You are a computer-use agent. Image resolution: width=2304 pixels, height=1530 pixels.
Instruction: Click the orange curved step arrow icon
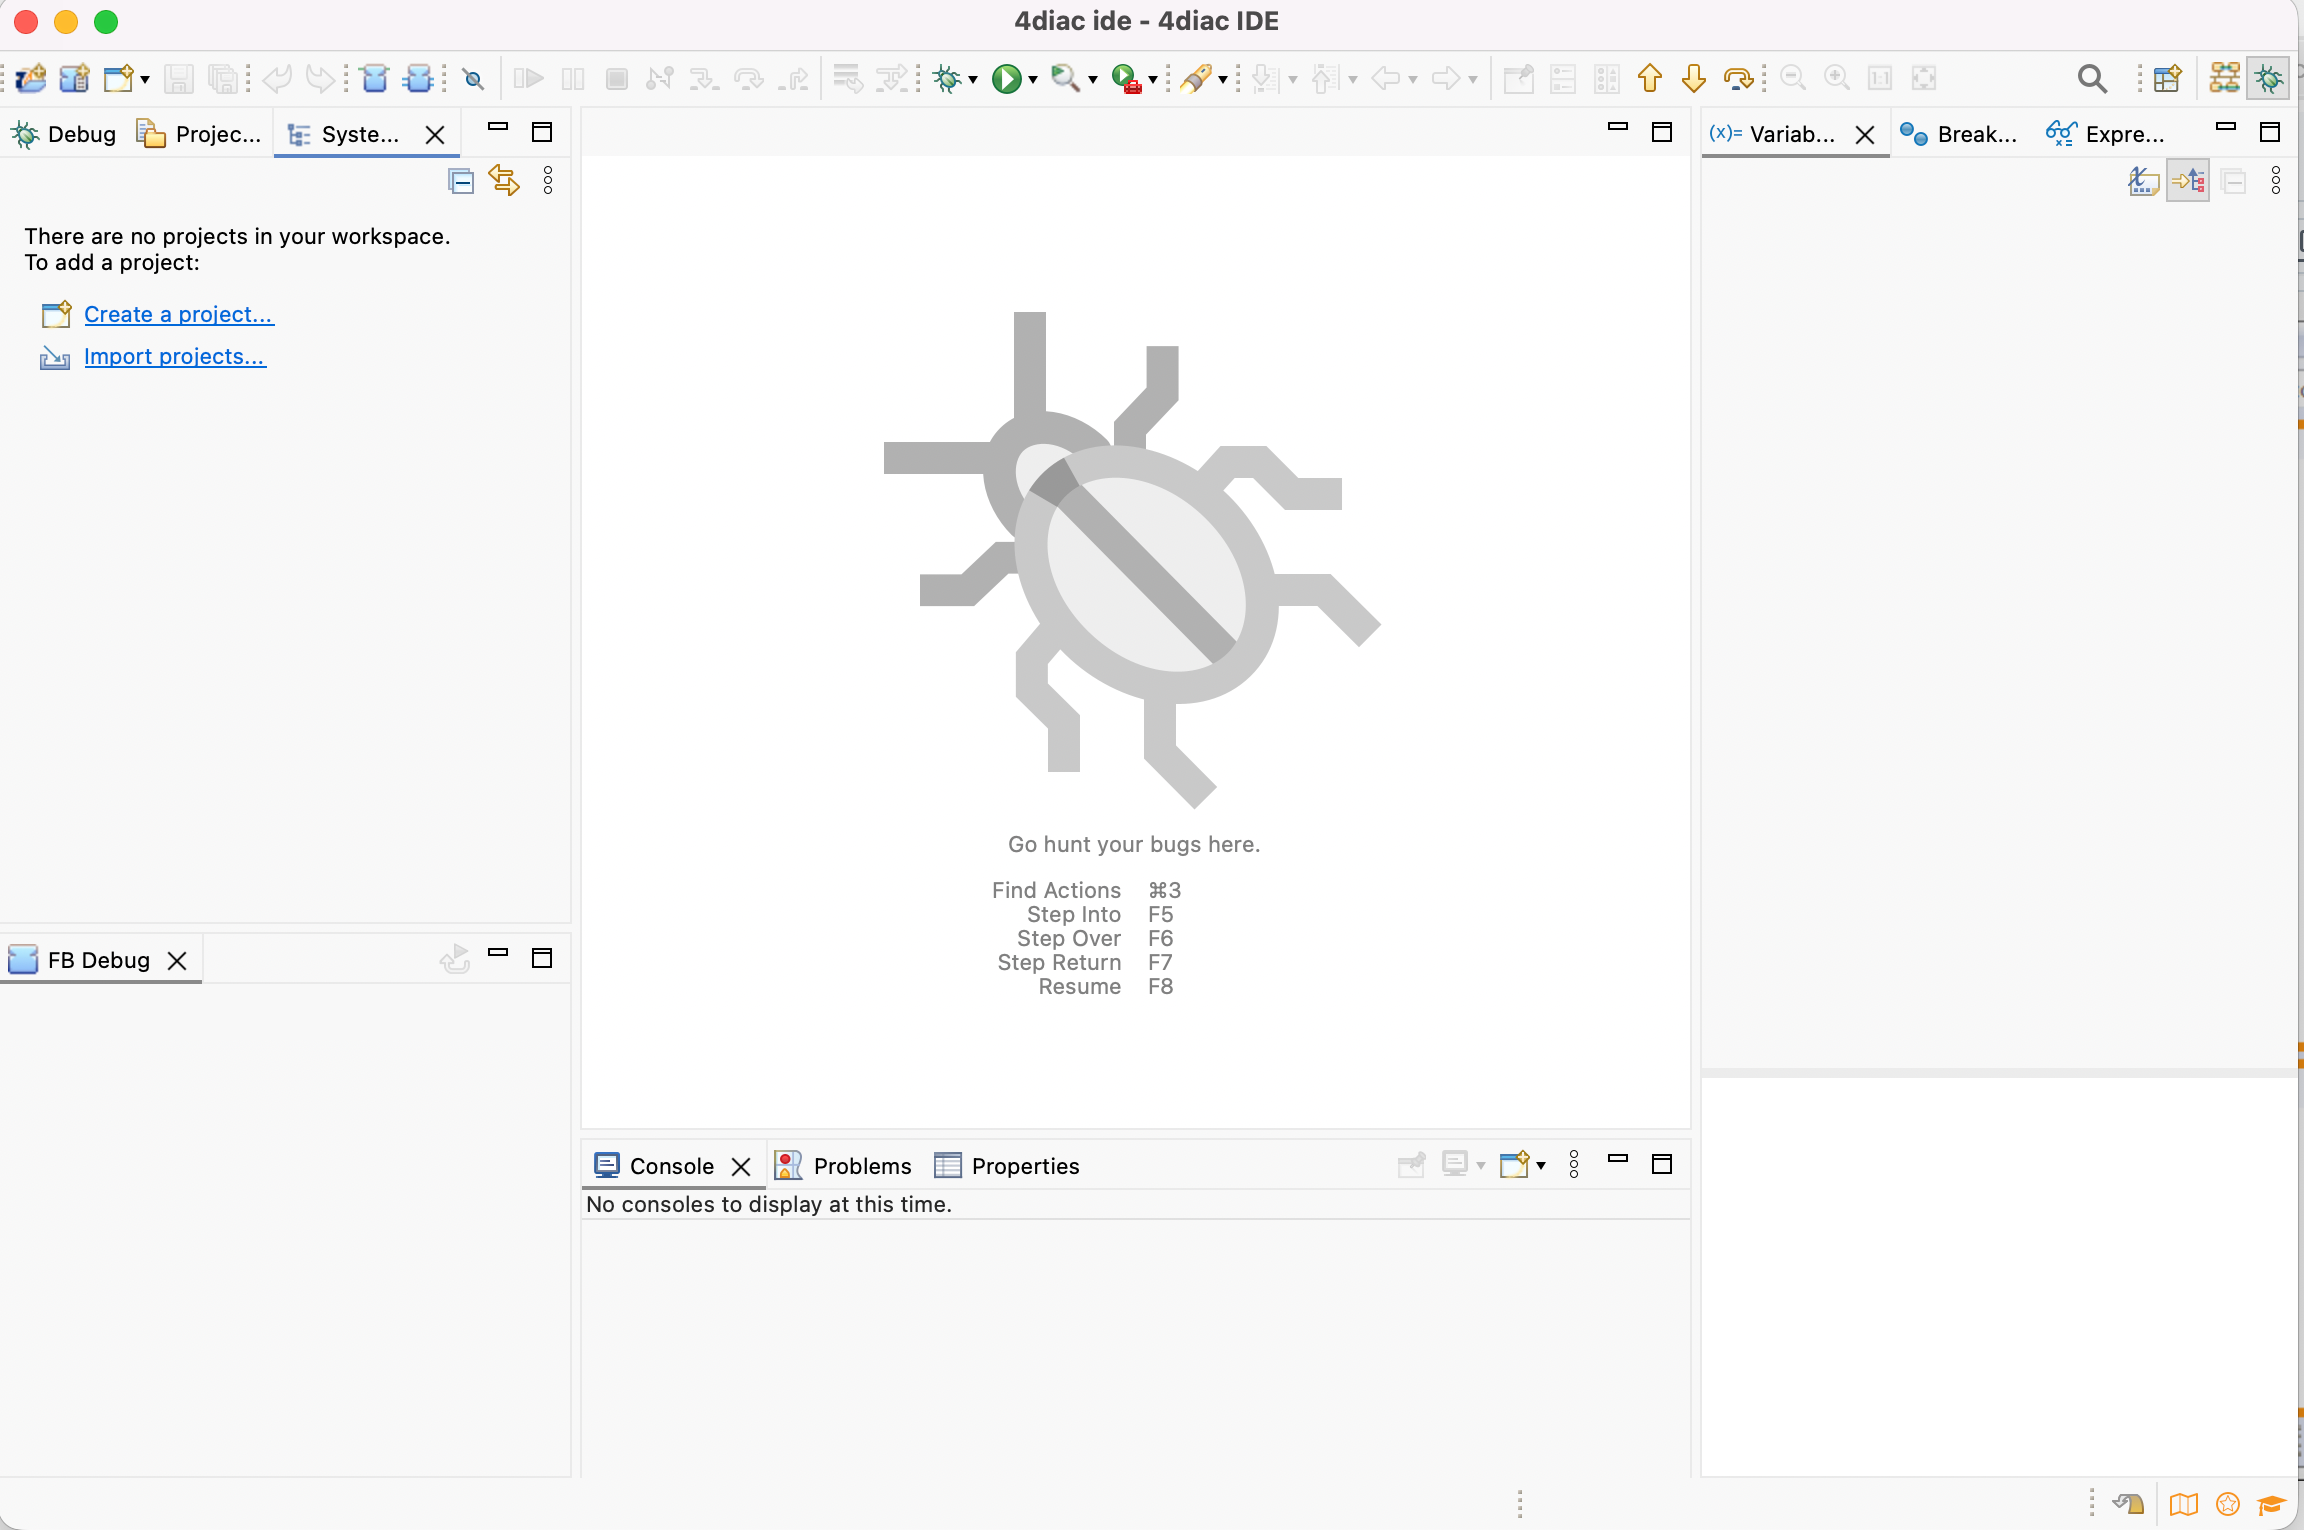click(1739, 78)
